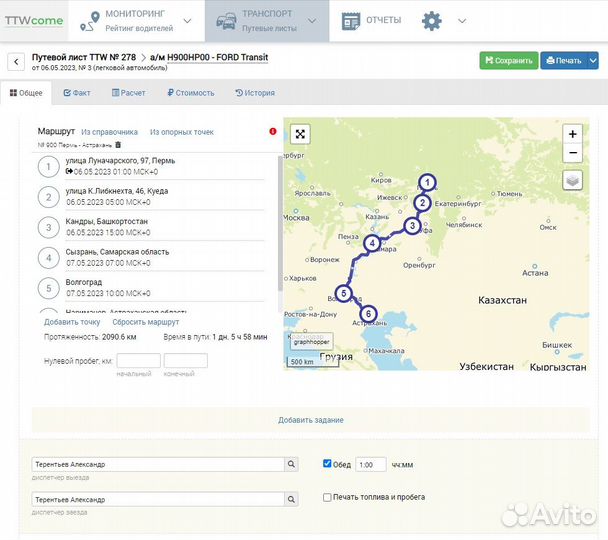Click the green Сохранить button
This screenshot has width=608, height=540.
point(509,60)
